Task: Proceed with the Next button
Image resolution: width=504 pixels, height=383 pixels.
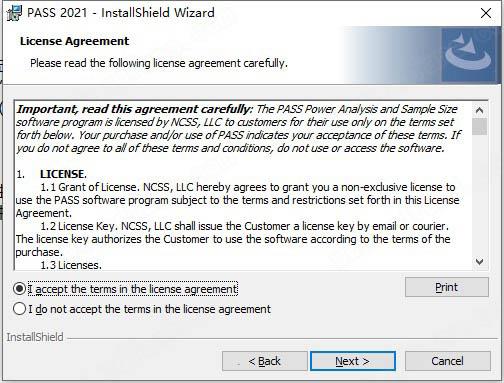Action: click(x=353, y=361)
